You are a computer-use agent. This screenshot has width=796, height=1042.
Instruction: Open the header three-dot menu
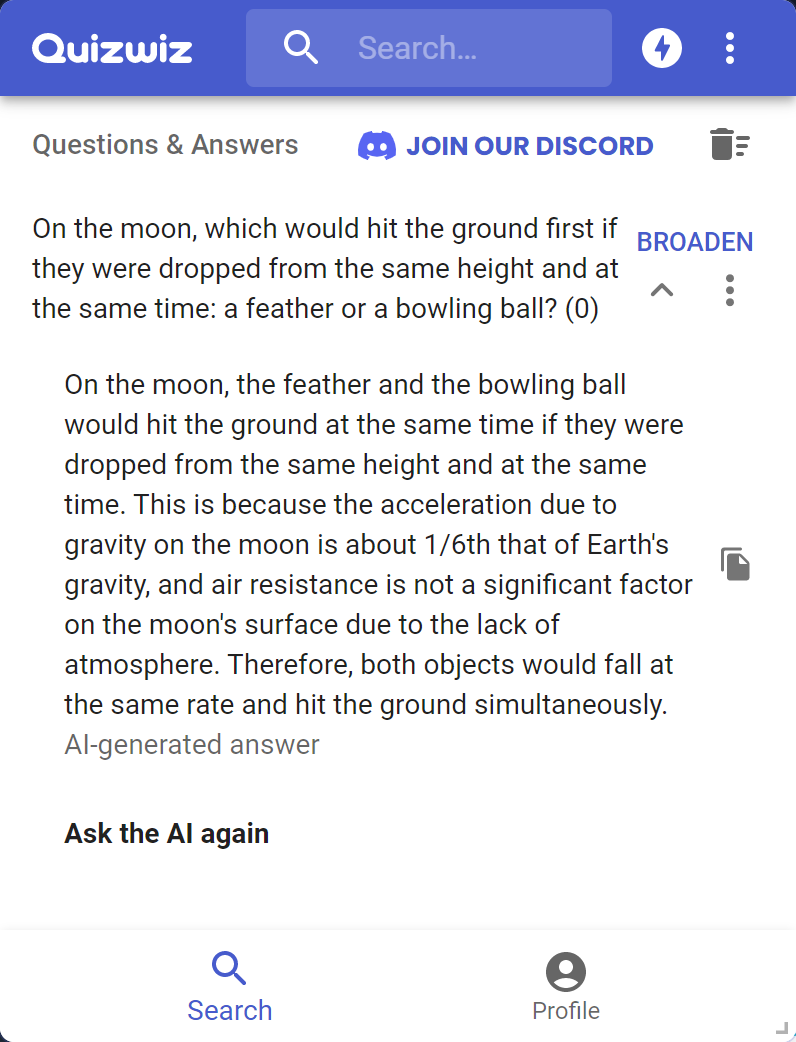coord(730,48)
